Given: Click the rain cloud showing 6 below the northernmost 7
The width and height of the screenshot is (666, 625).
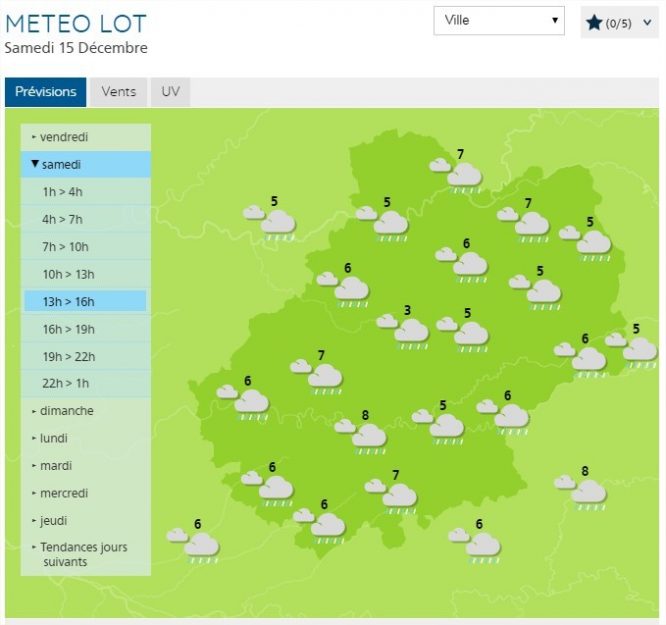Looking at the screenshot, I should tap(462, 263).
